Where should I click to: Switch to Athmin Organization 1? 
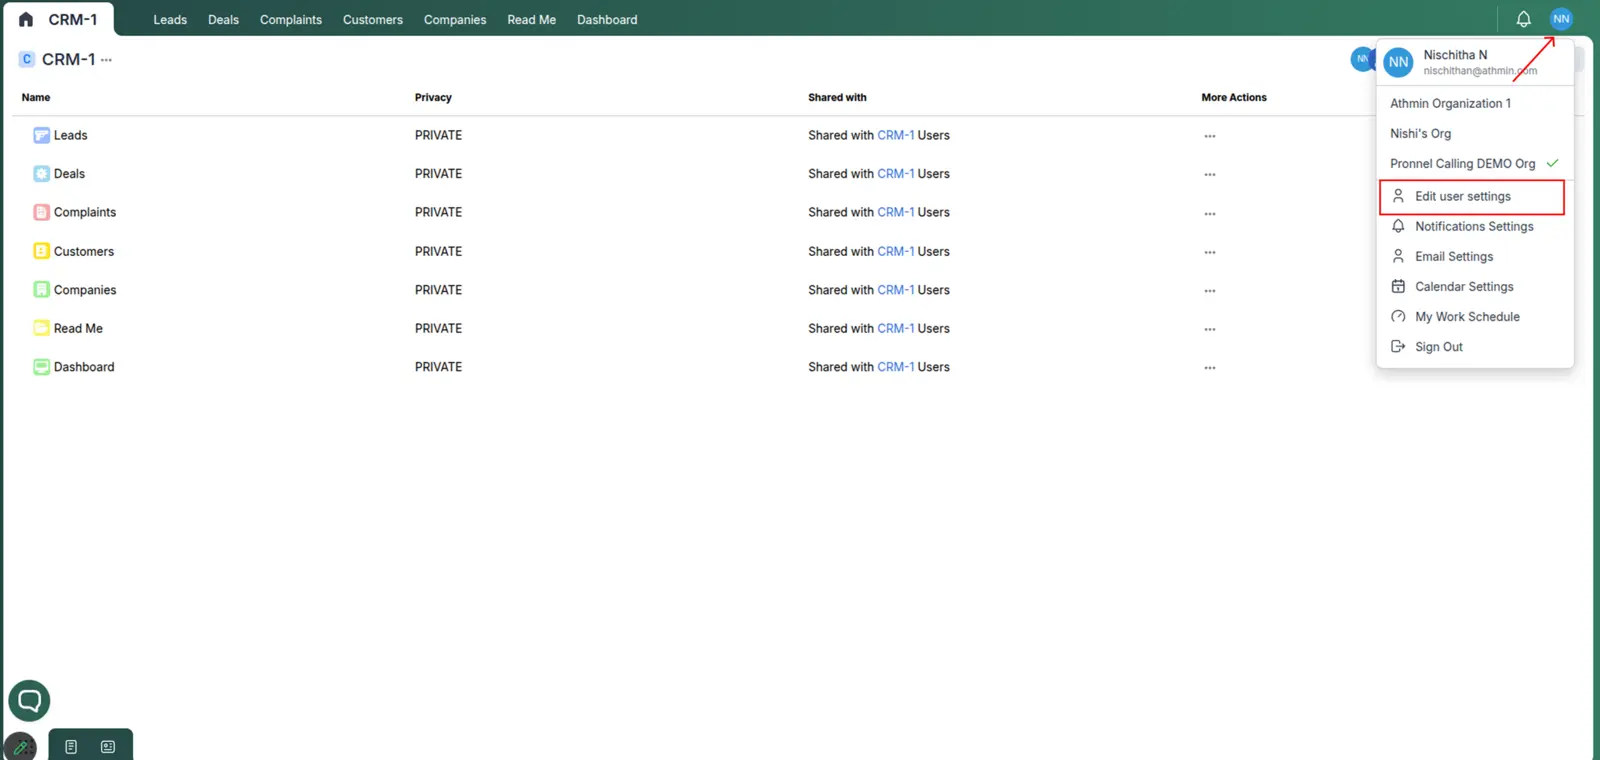point(1450,104)
